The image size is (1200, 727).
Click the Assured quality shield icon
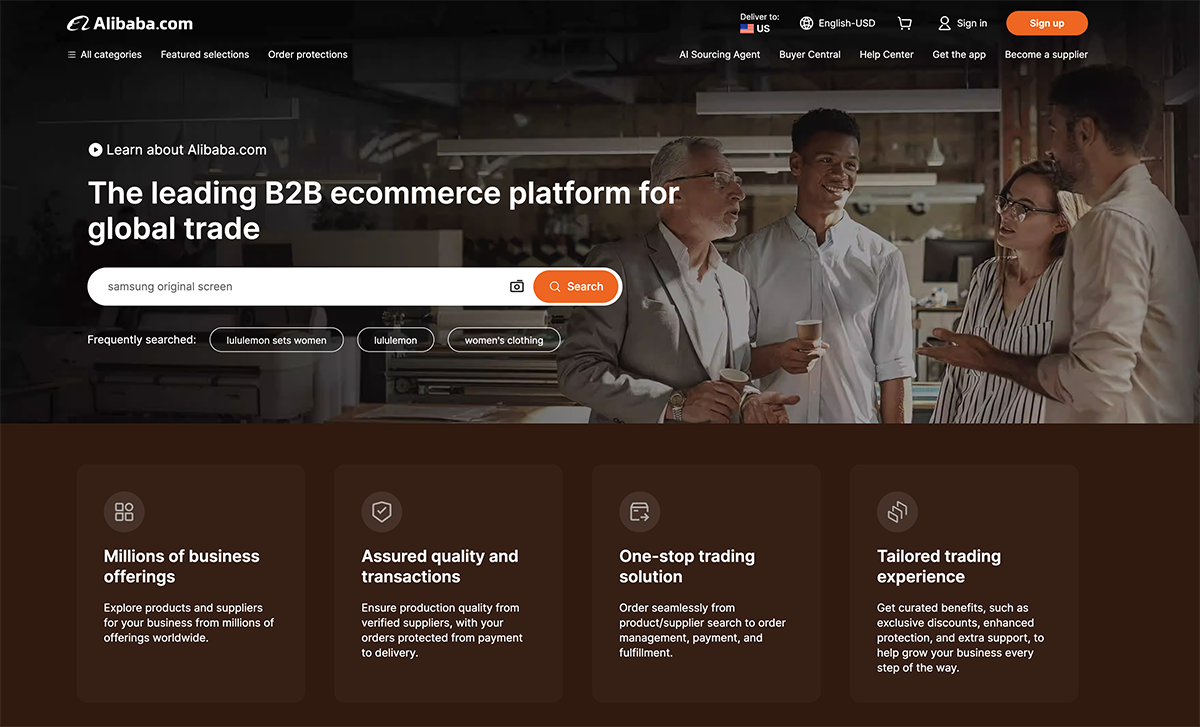pos(382,512)
